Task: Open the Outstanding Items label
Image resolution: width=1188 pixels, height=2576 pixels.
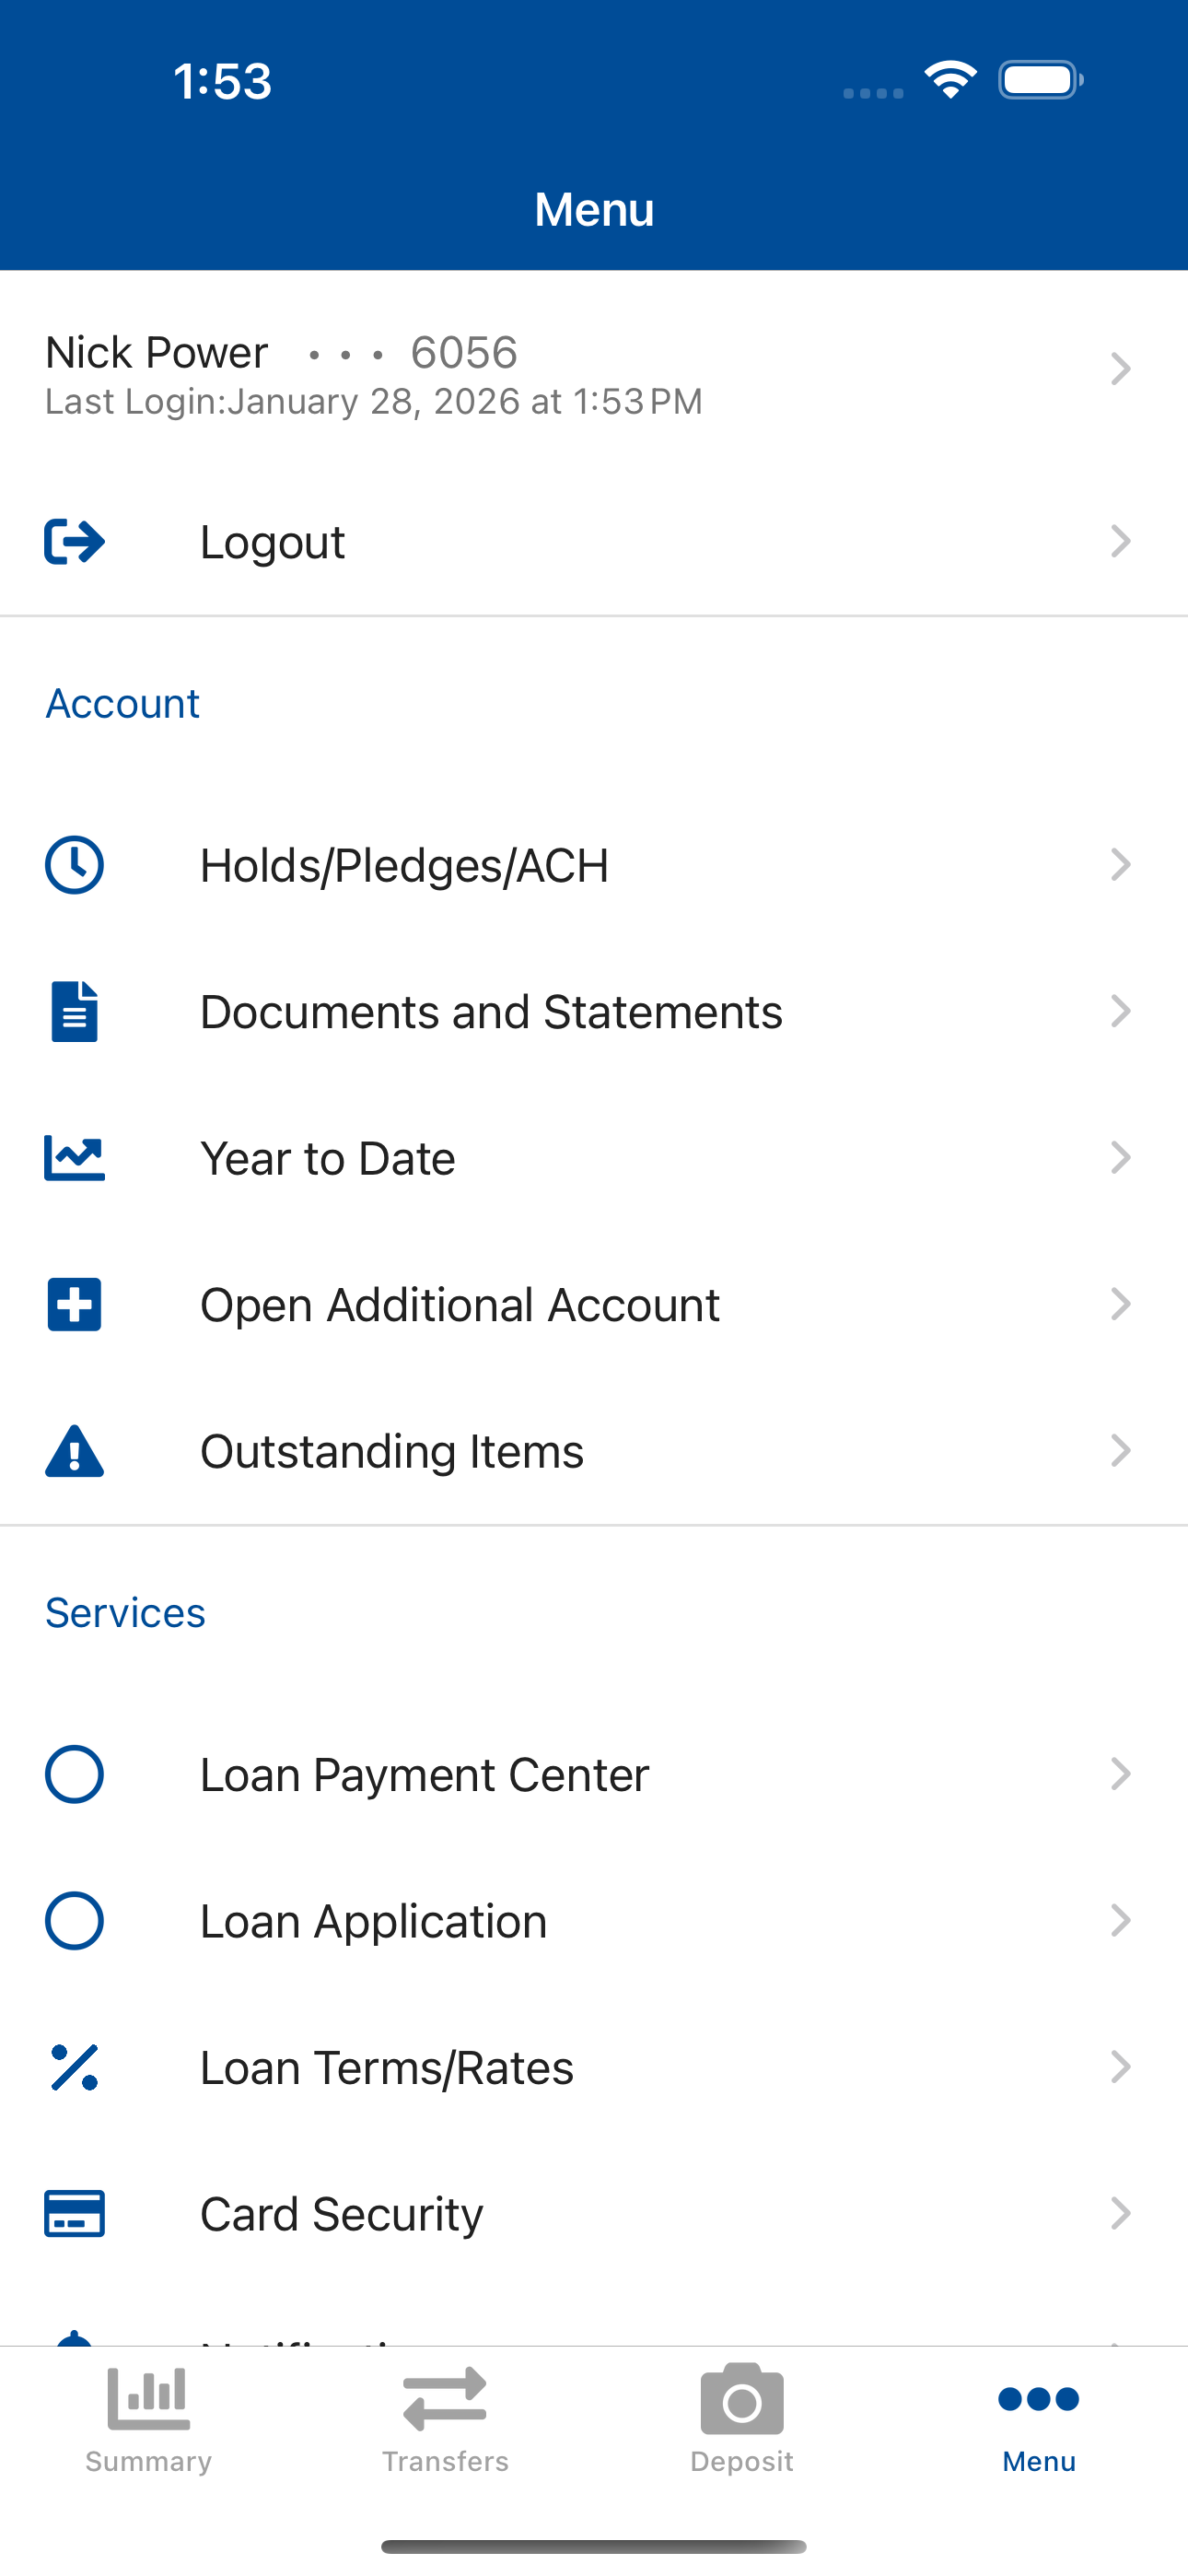Action: tap(392, 1451)
